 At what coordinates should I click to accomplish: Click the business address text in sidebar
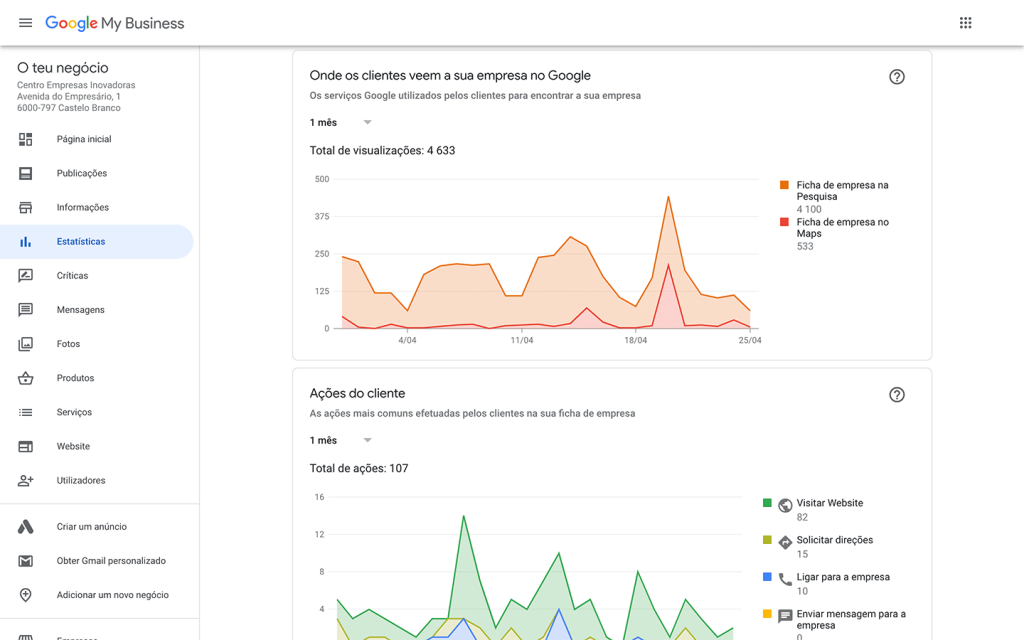click(76, 97)
